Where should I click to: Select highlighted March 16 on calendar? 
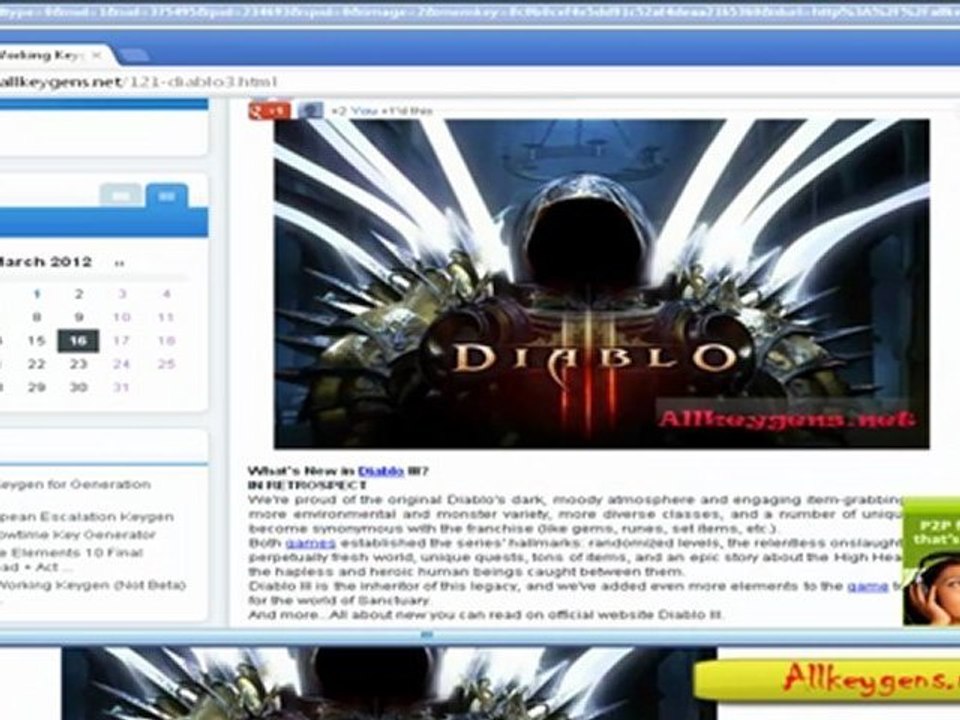click(78, 341)
